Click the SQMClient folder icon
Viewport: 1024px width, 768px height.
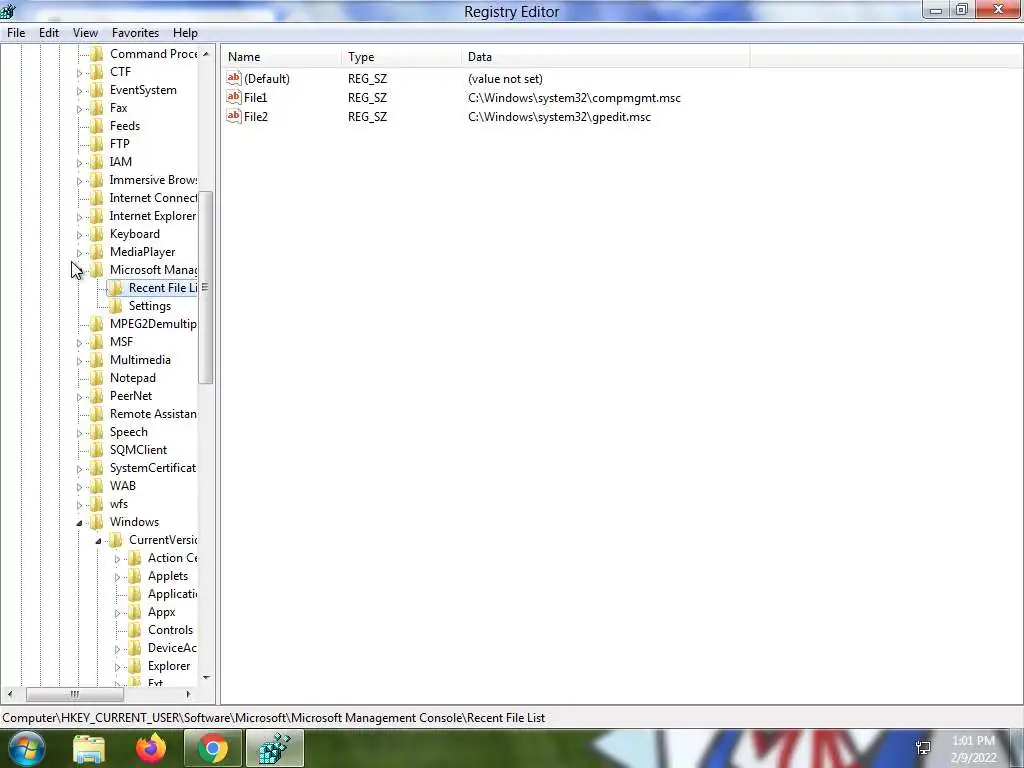(x=97, y=449)
